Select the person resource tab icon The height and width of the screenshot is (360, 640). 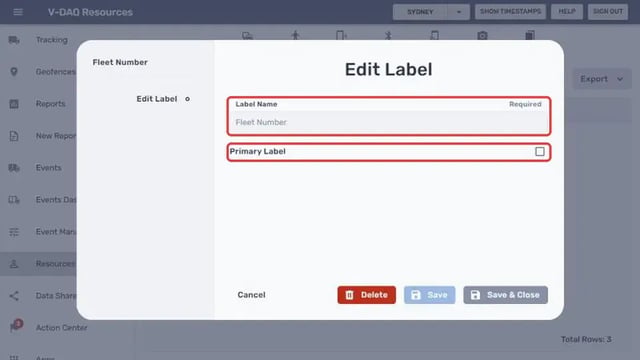click(x=296, y=36)
